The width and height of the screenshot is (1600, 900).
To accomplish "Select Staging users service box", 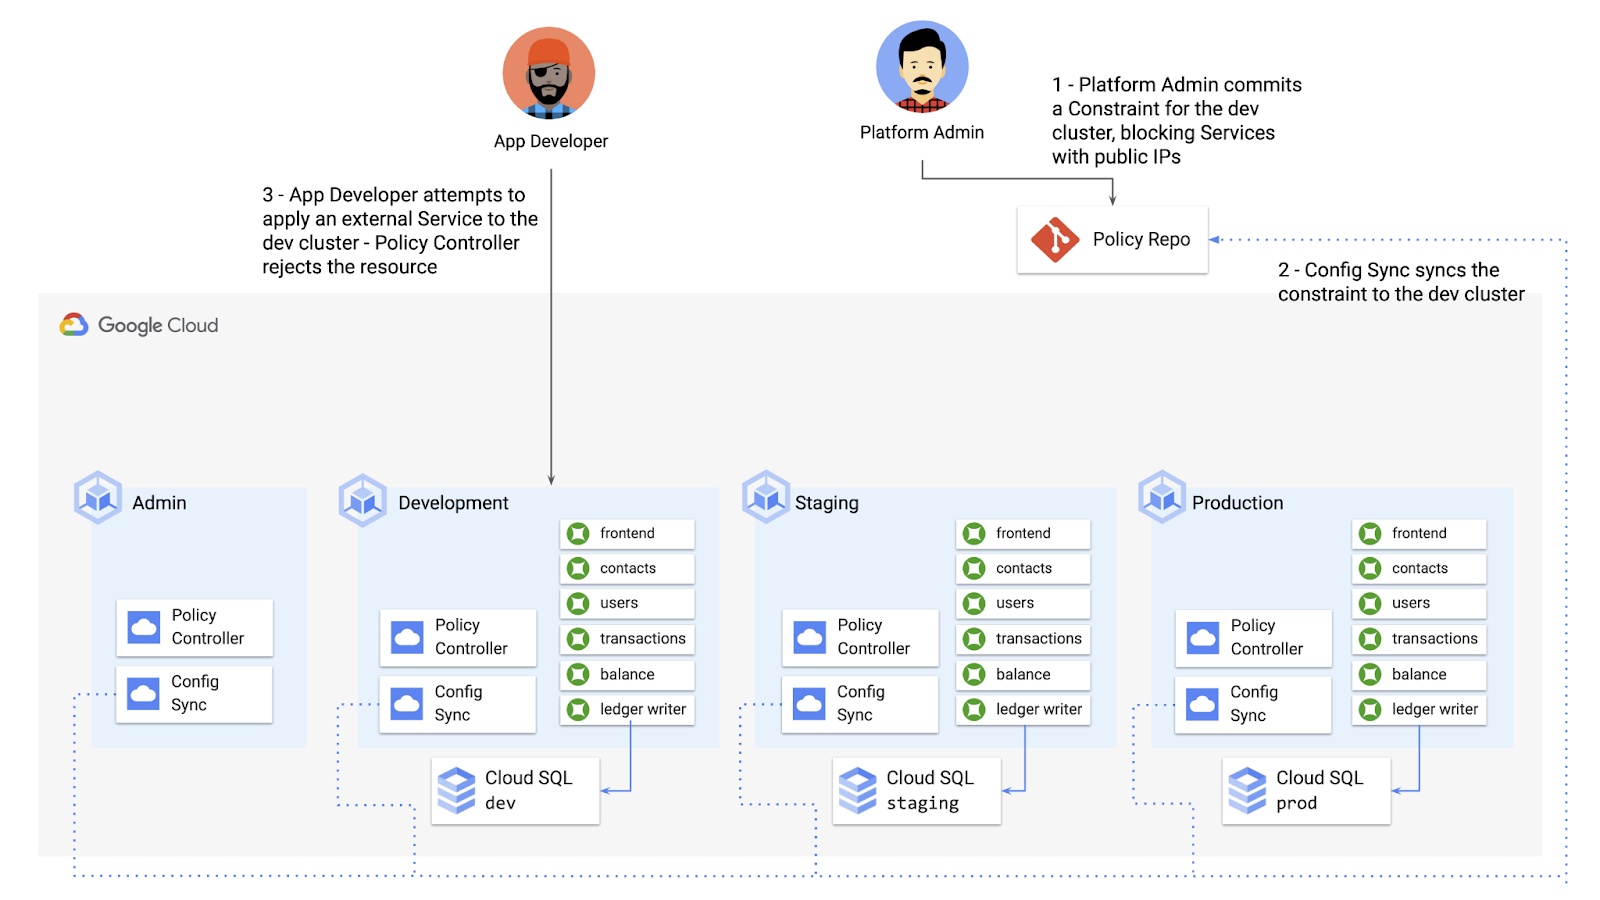I will coord(1023,604).
